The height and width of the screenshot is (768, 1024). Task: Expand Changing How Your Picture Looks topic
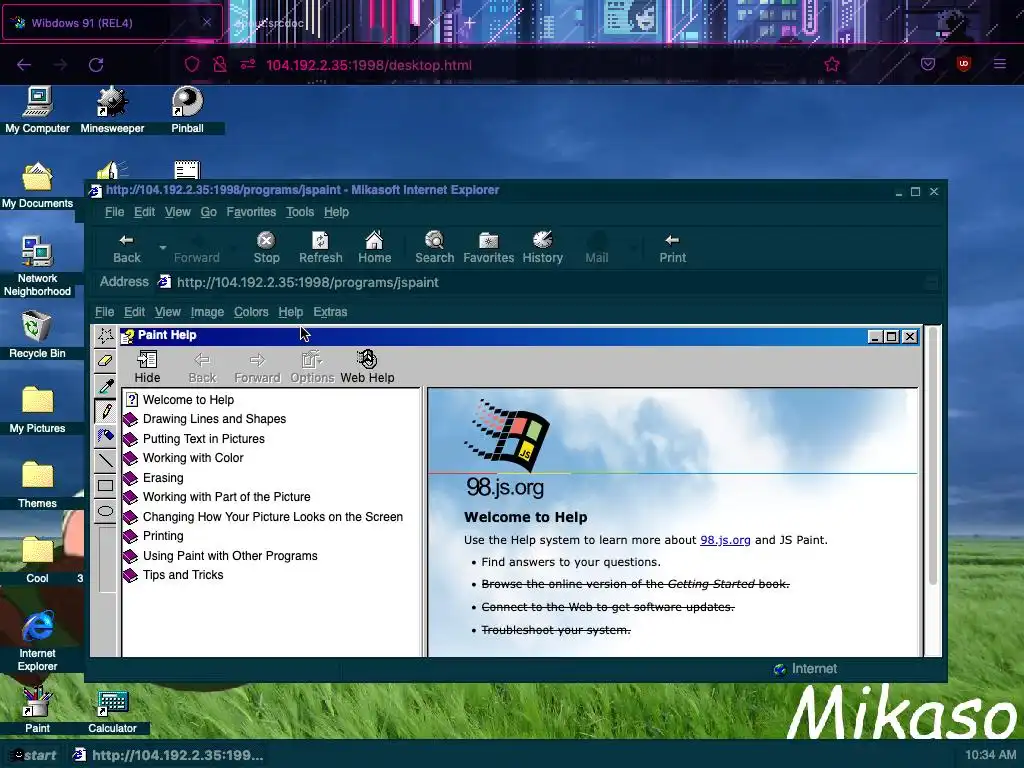click(273, 517)
